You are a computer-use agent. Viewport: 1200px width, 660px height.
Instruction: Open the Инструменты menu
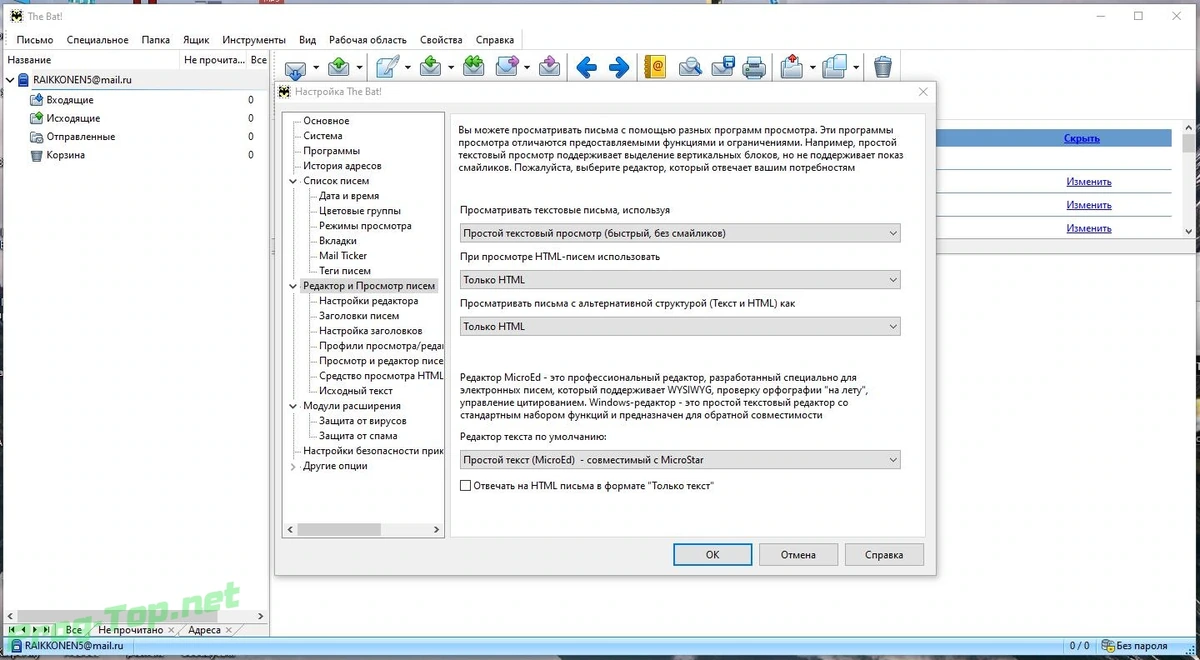254,40
